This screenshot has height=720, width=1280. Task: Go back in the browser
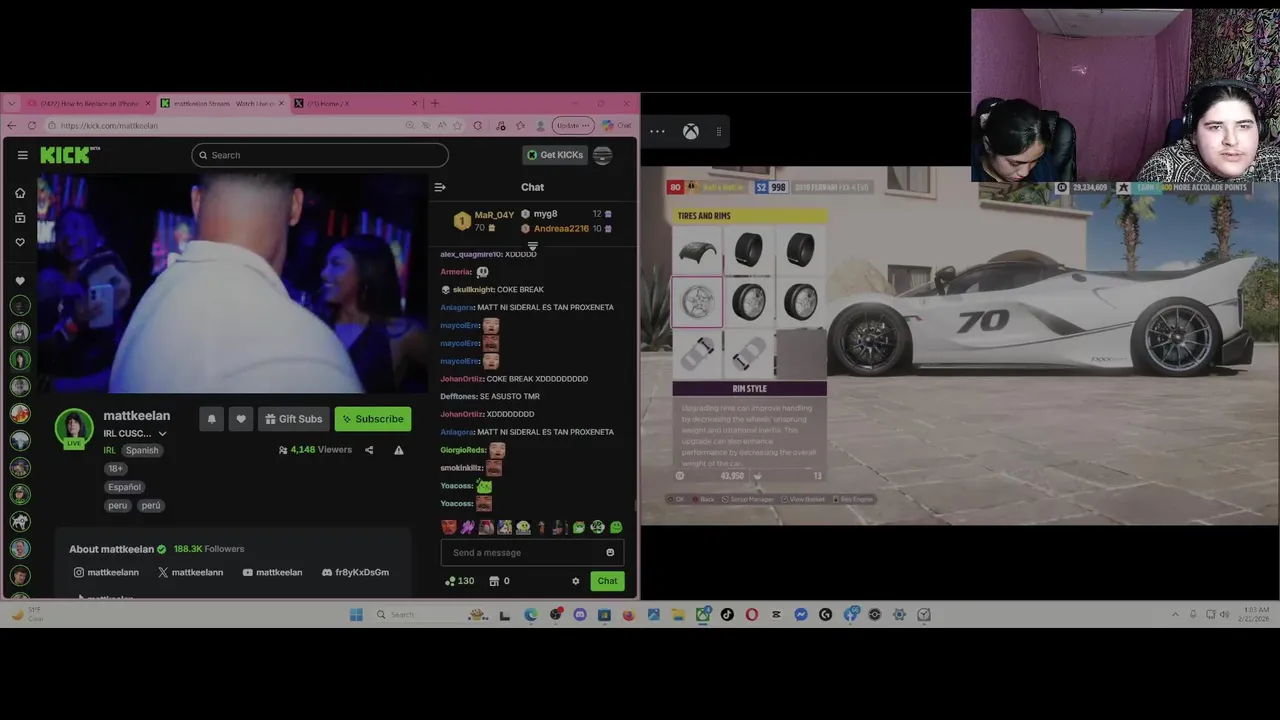point(11,126)
